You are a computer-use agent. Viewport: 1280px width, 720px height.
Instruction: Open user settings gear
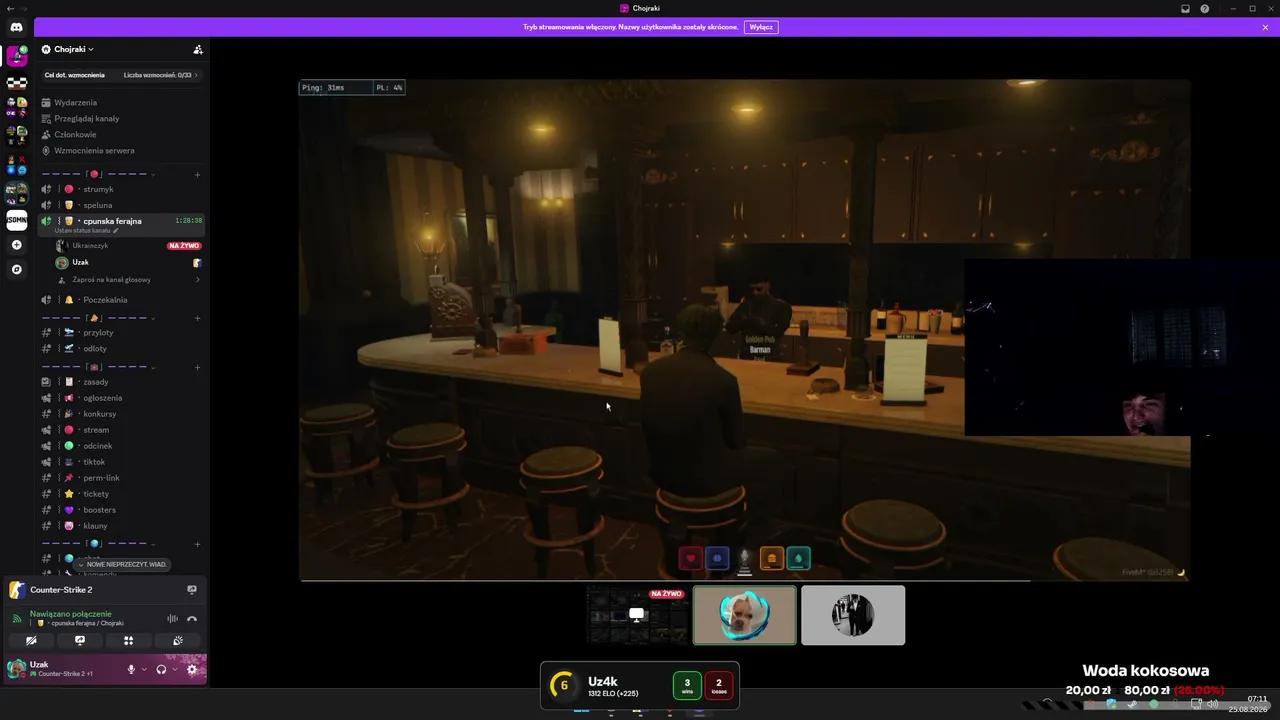coord(192,669)
